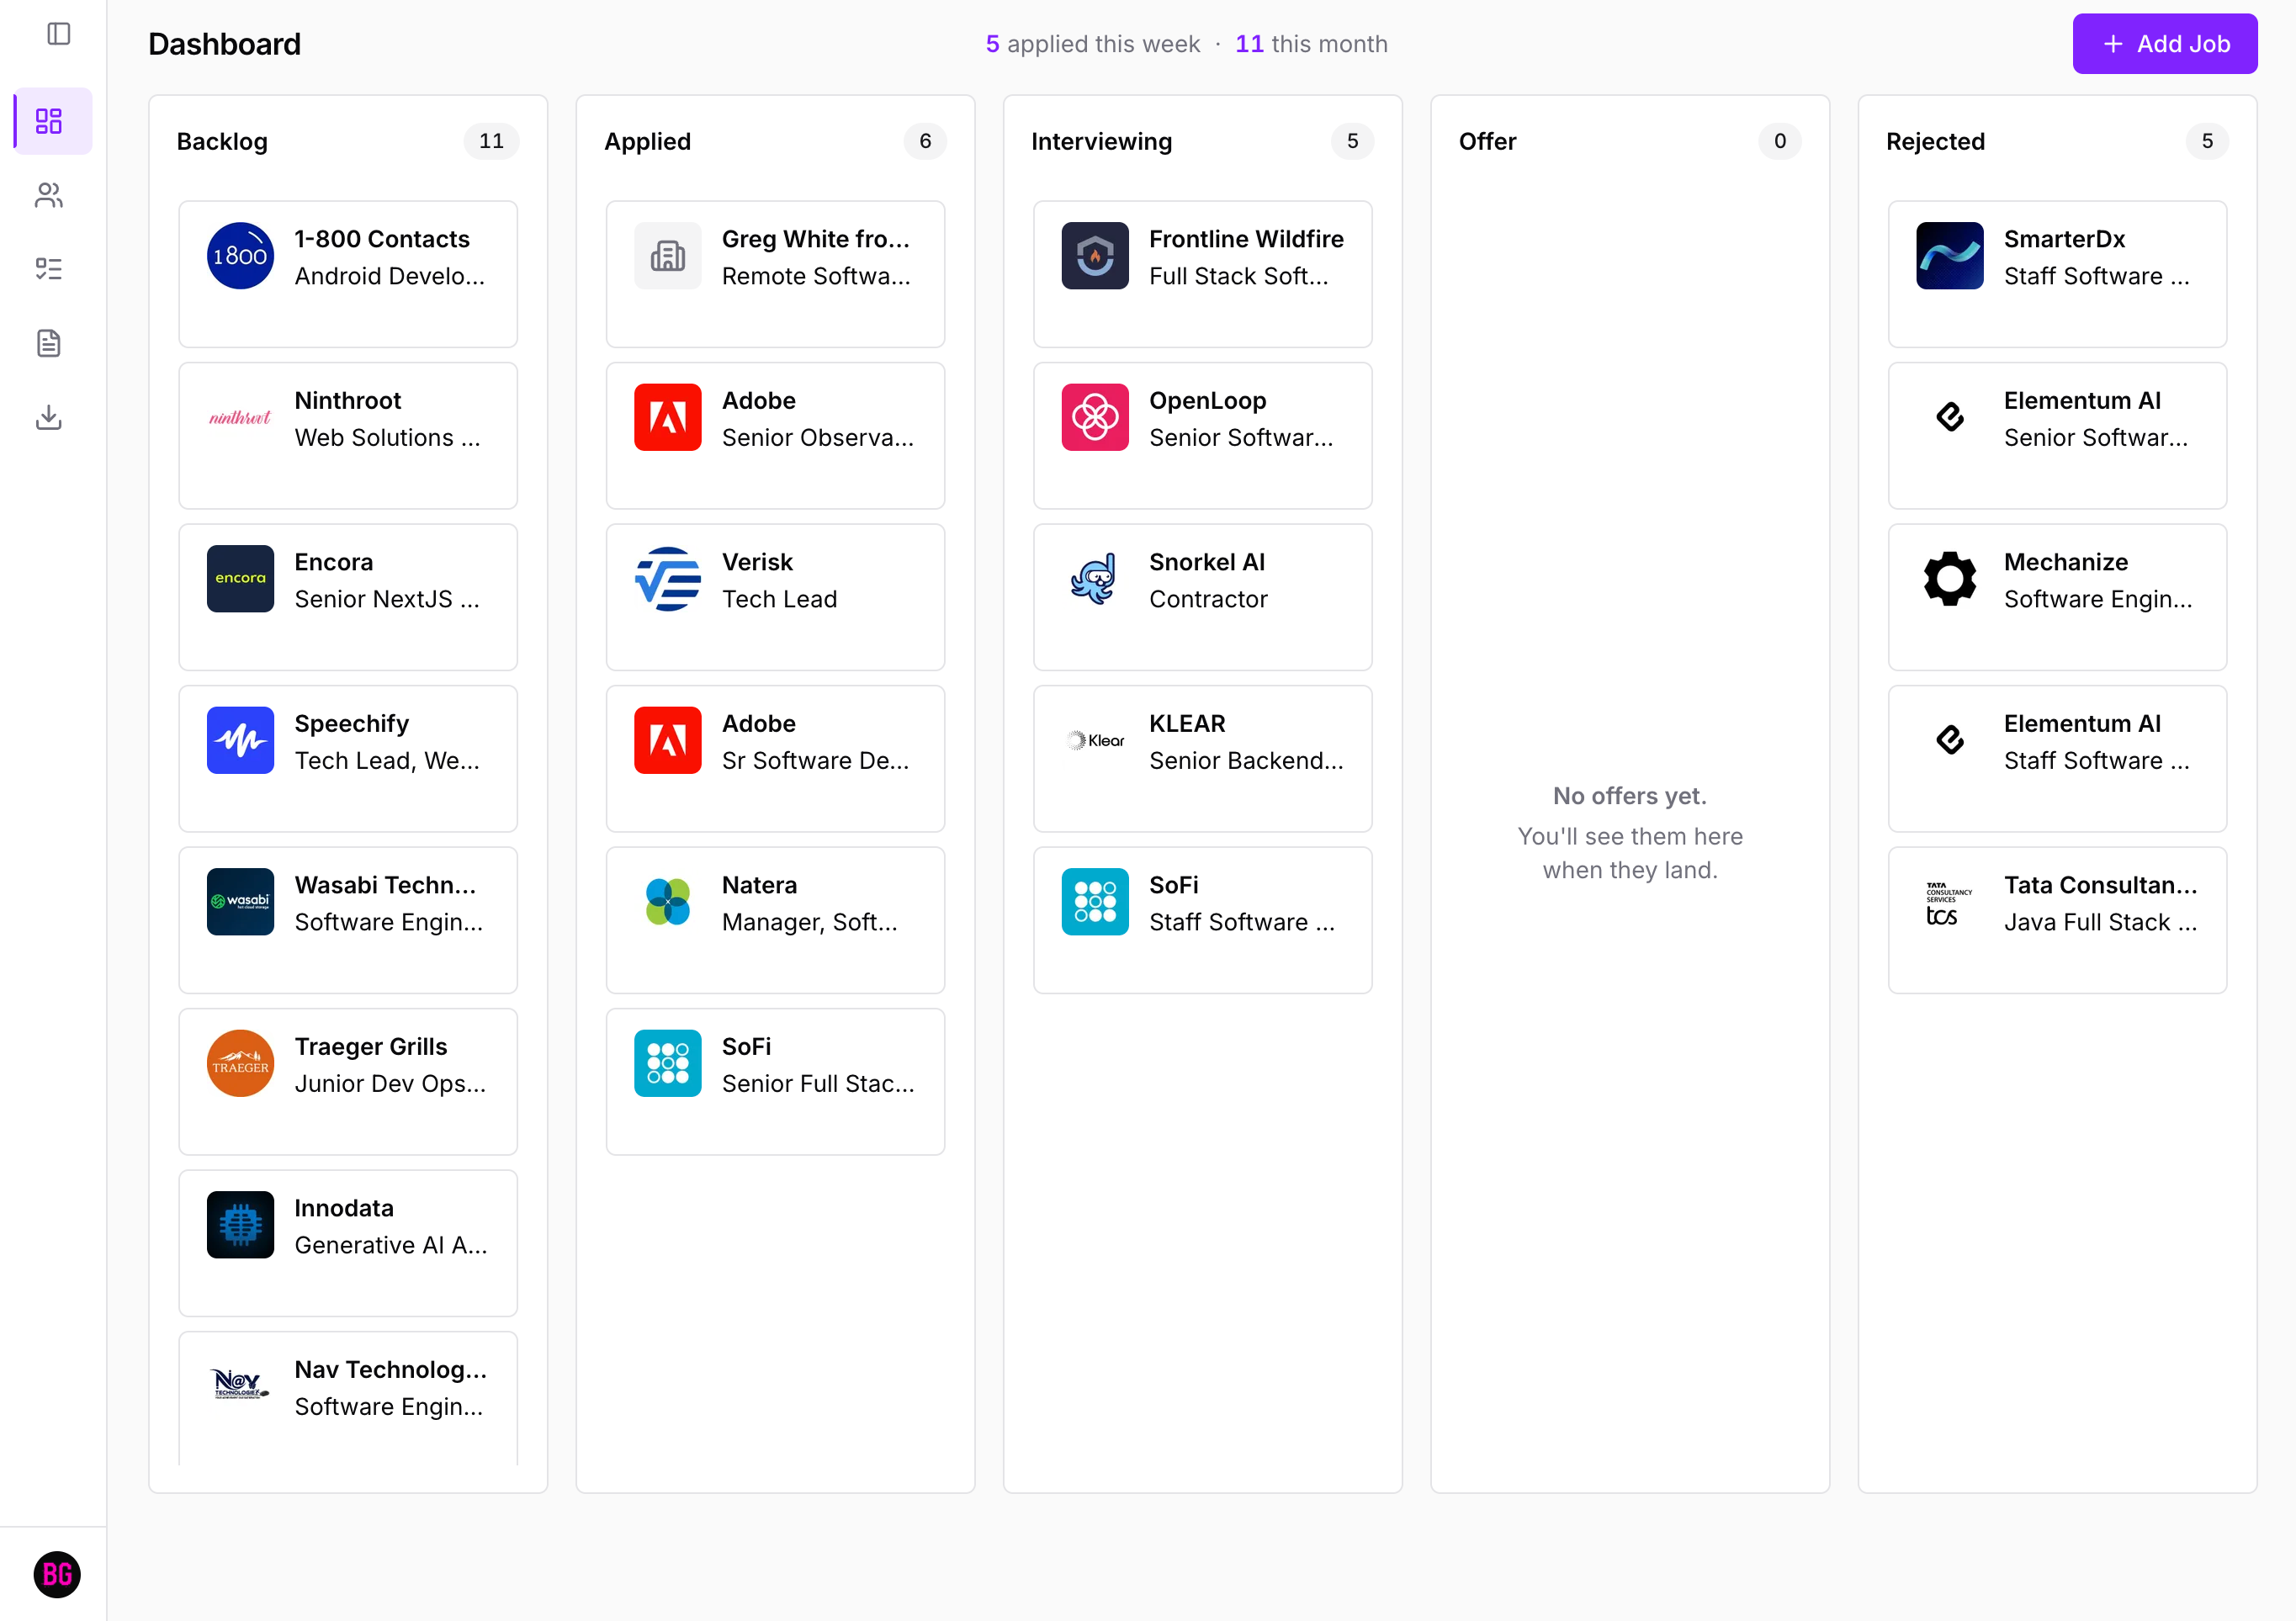Click the Backlog column heading

[x=222, y=141]
